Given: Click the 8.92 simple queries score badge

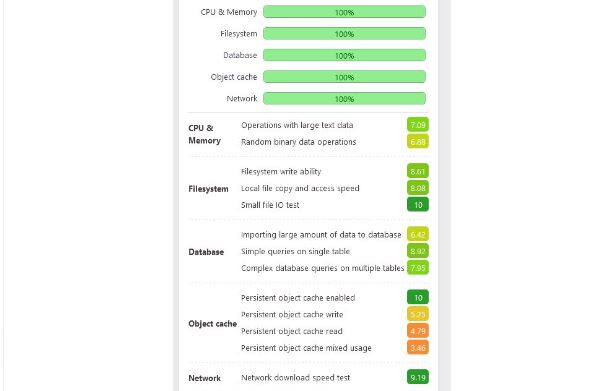Looking at the screenshot, I should [x=418, y=251].
